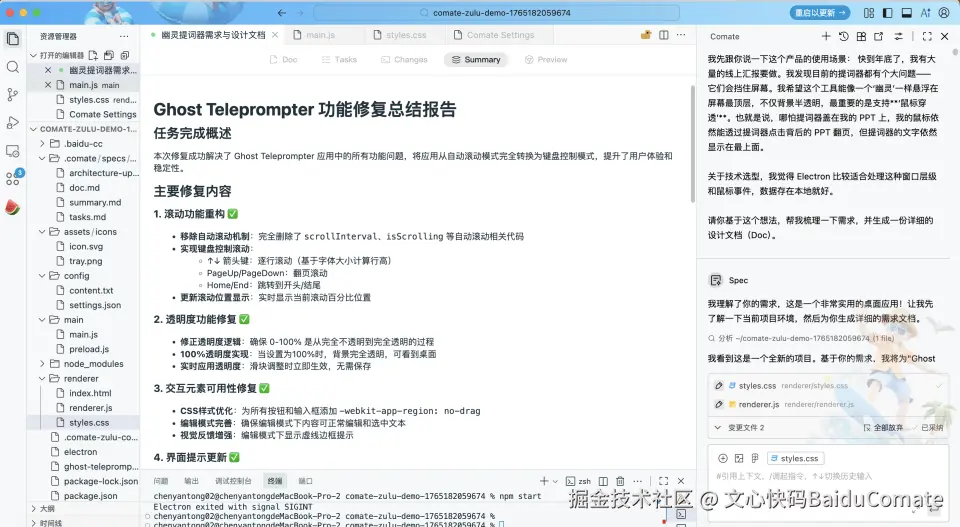Click 全部放弃 discard all button
The image size is (960, 527).
point(883,428)
